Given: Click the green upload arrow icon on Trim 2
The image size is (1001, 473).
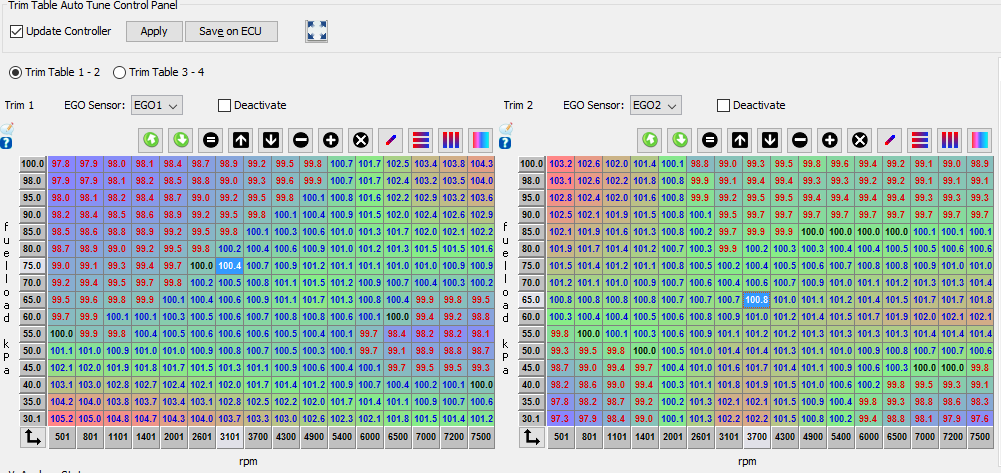Looking at the screenshot, I should pyautogui.click(x=649, y=140).
